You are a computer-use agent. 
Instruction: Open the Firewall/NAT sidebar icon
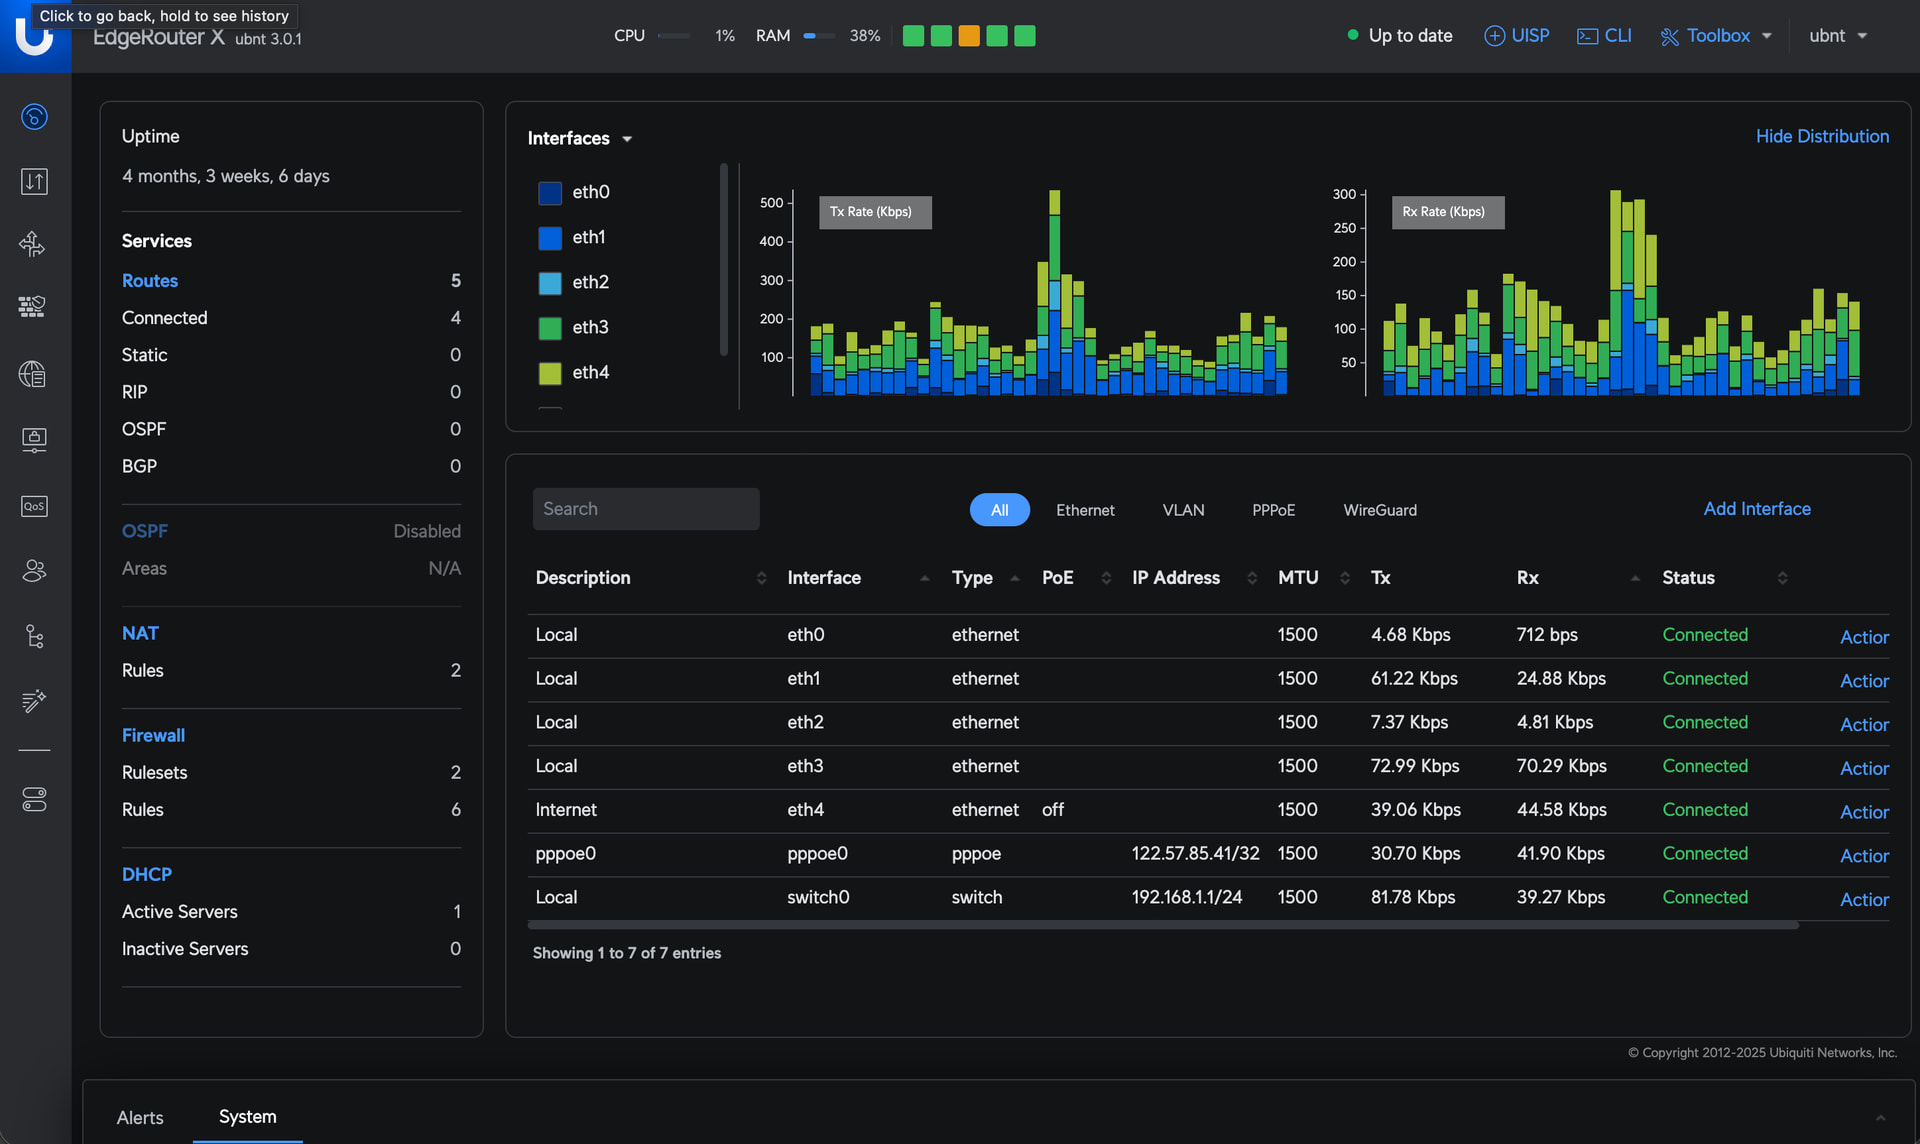pyautogui.click(x=34, y=307)
